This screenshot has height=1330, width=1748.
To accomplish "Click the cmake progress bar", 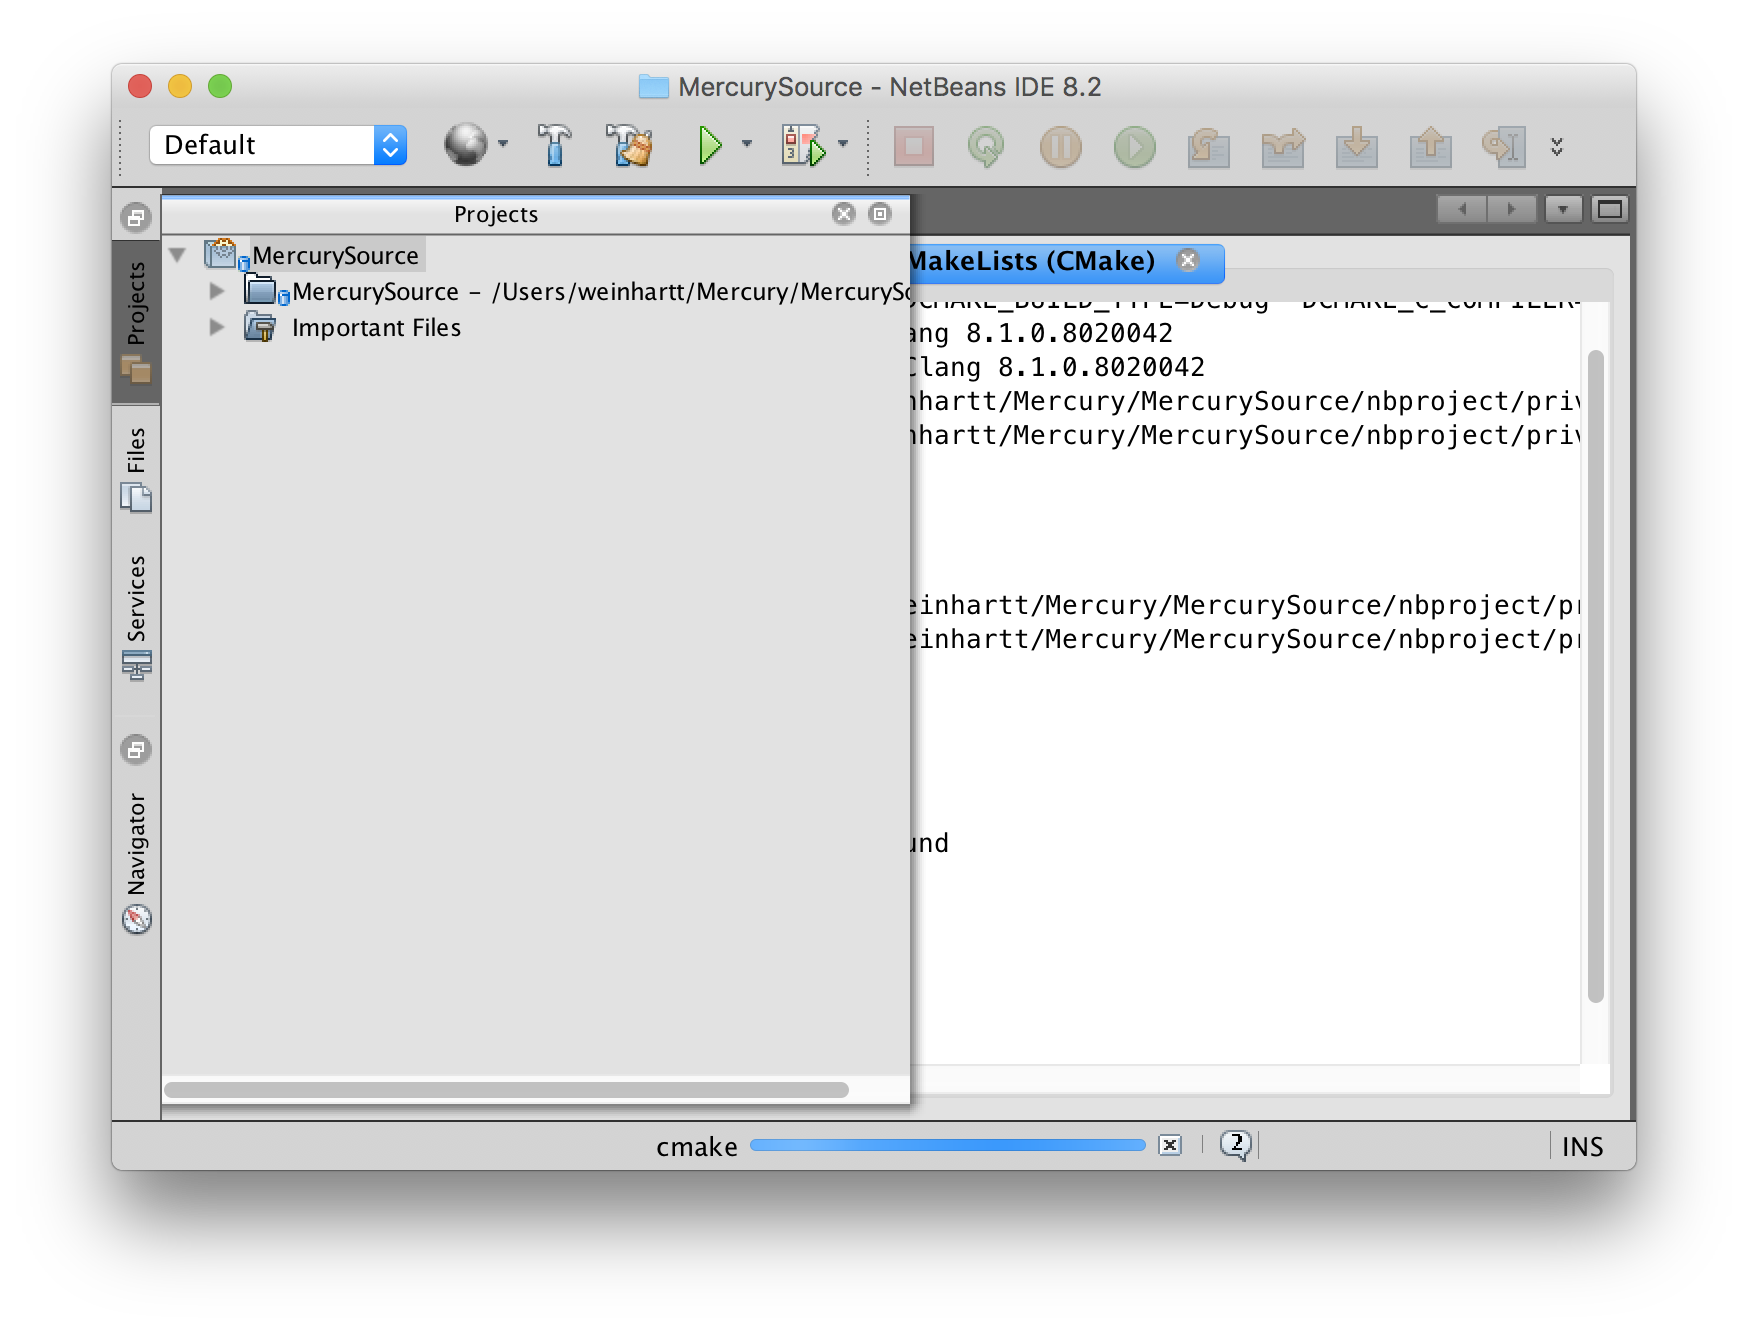I will [x=947, y=1145].
